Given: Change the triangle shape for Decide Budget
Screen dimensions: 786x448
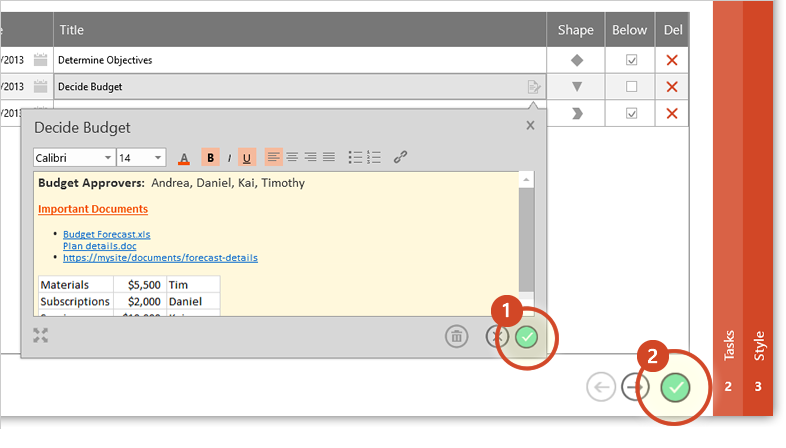Looking at the screenshot, I should click(576, 87).
